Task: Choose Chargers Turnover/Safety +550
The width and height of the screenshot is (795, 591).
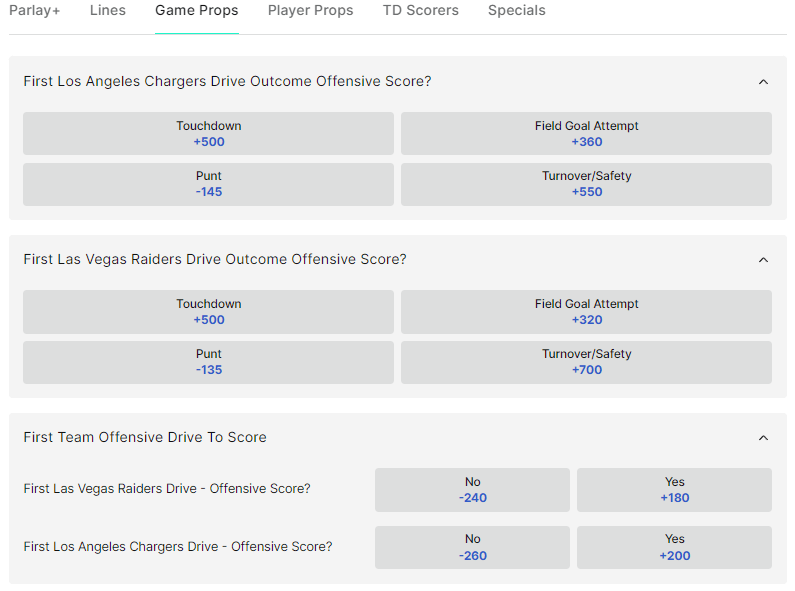Action: click(x=586, y=184)
